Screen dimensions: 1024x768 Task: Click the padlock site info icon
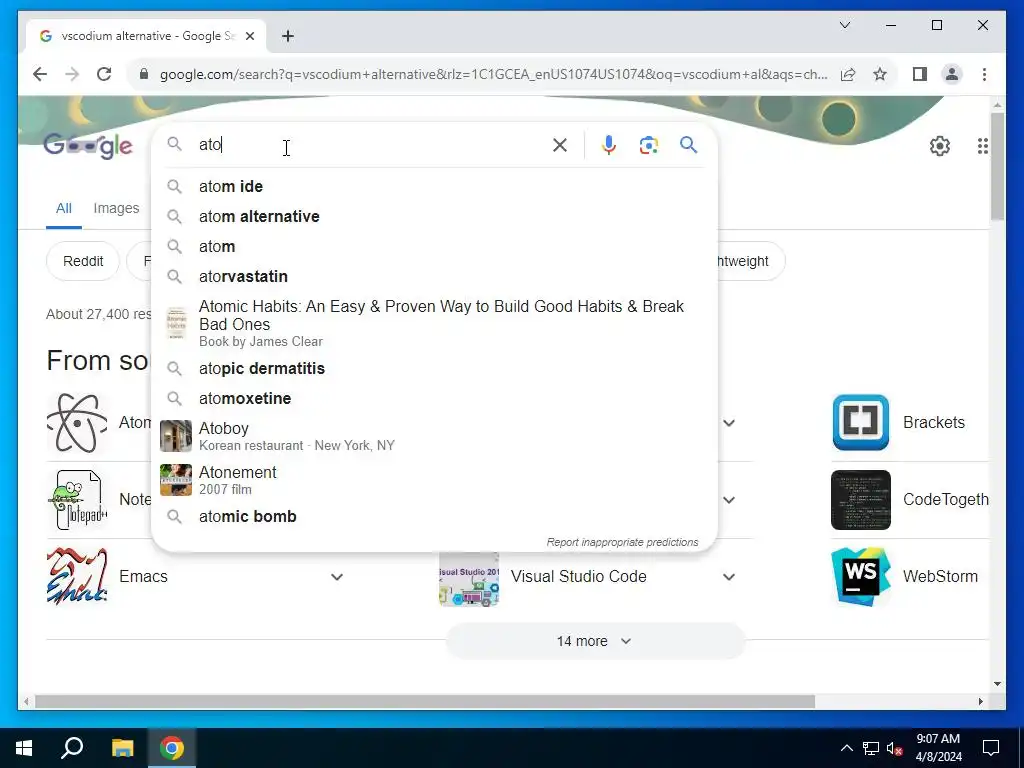point(144,74)
